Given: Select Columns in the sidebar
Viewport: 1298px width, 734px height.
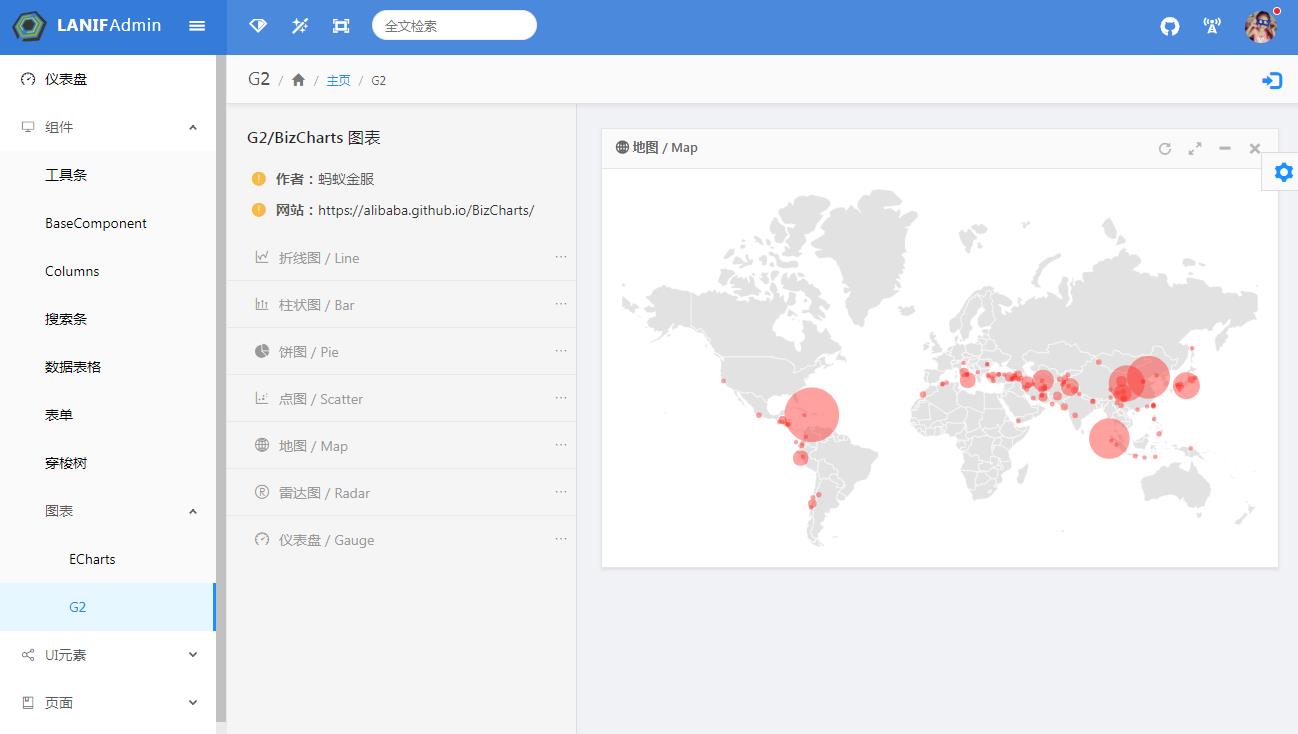Looking at the screenshot, I should click(108, 271).
